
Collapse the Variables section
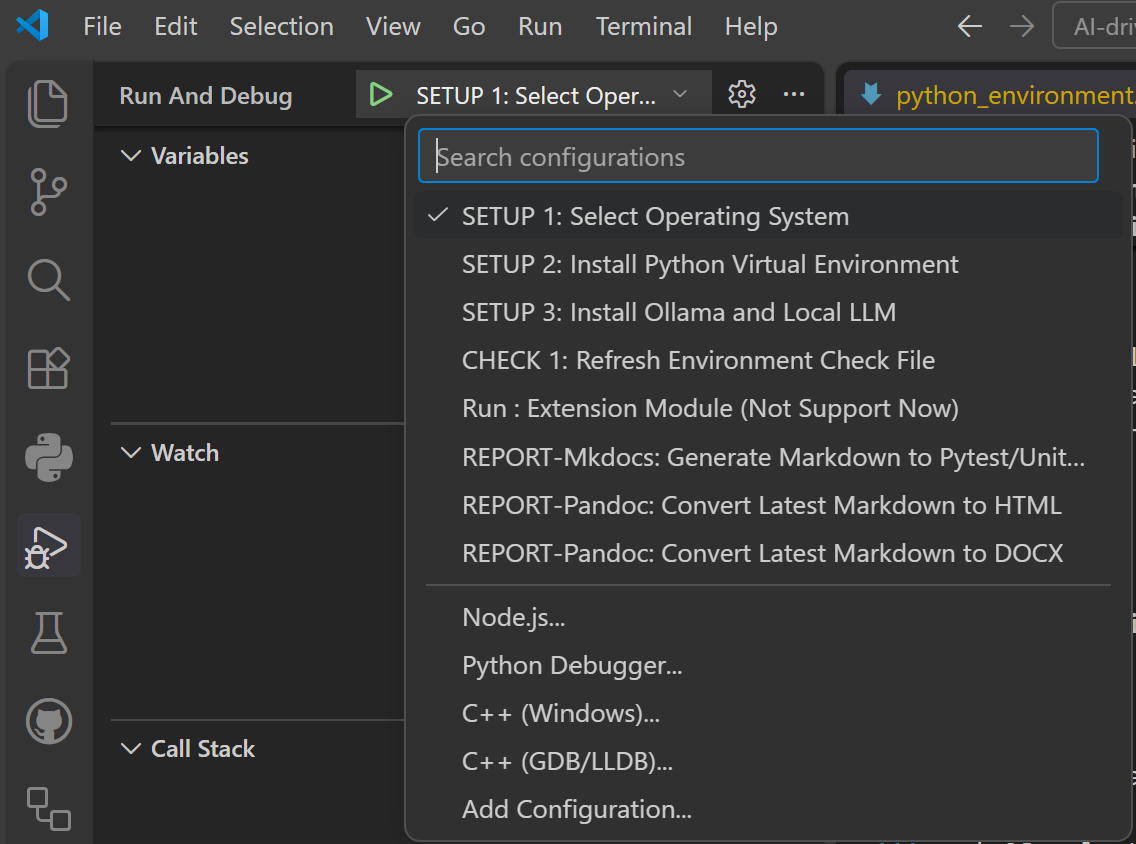coord(184,156)
